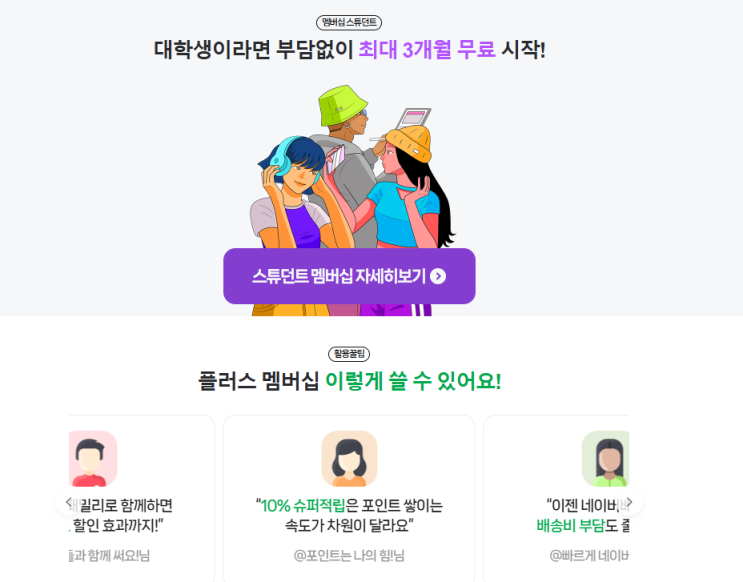Click the 배송비 부담 green text
The width and height of the screenshot is (743, 582).
pyautogui.click(x=571, y=526)
